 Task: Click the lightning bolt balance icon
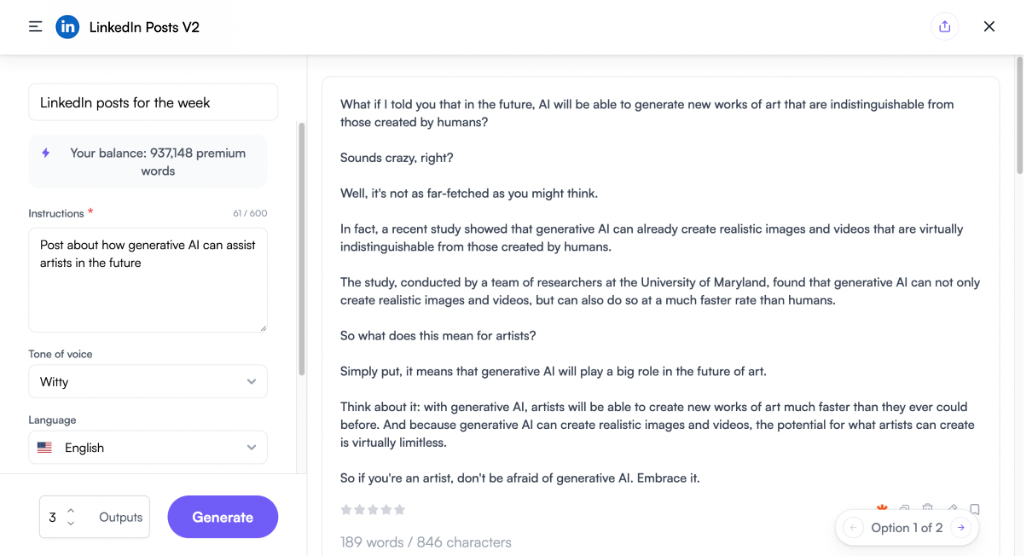pyautogui.click(x=46, y=153)
